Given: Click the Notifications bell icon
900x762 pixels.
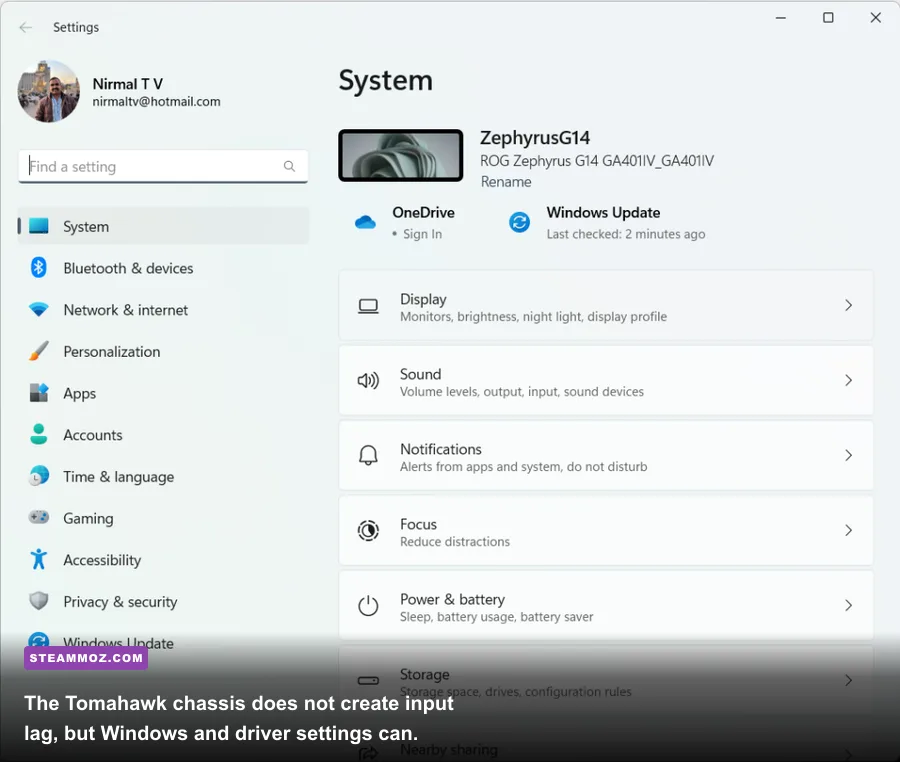Looking at the screenshot, I should point(368,456).
